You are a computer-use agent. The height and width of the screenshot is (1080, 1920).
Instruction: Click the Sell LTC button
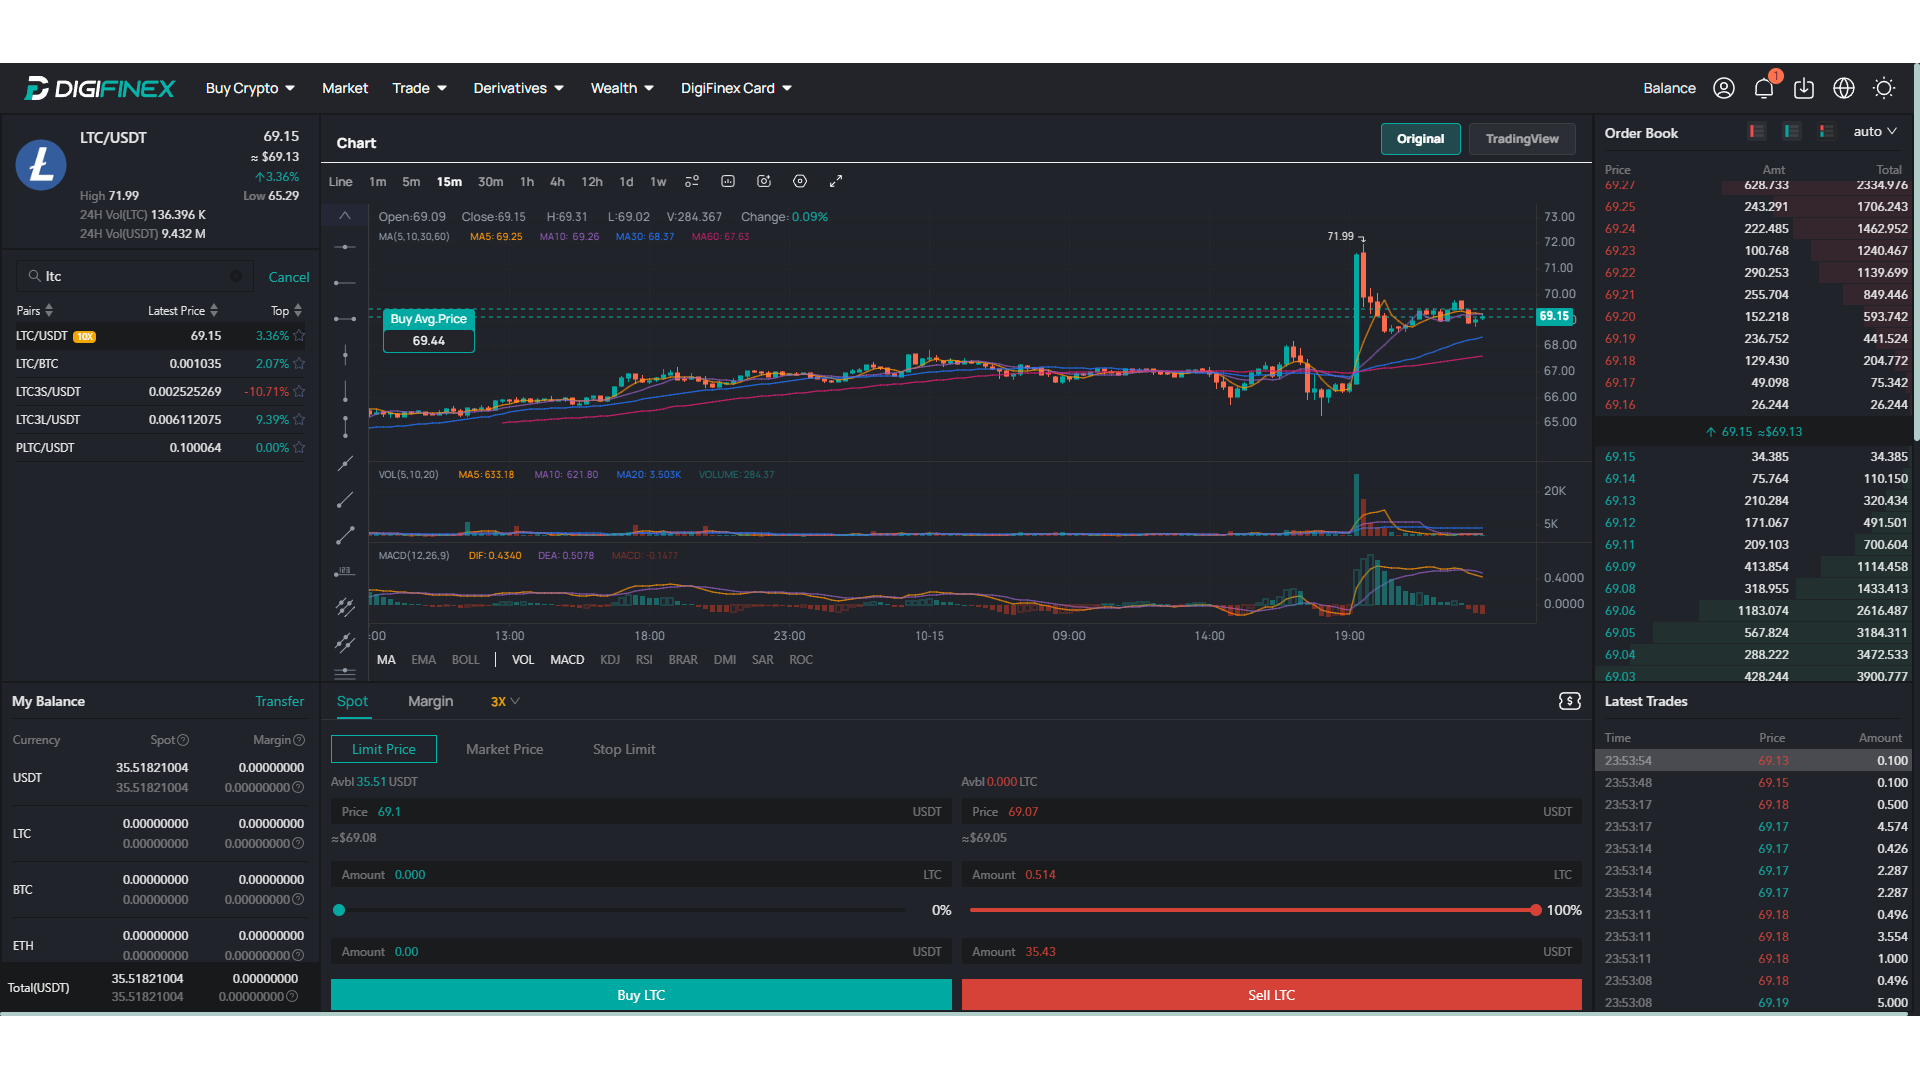[x=1271, y=995]
